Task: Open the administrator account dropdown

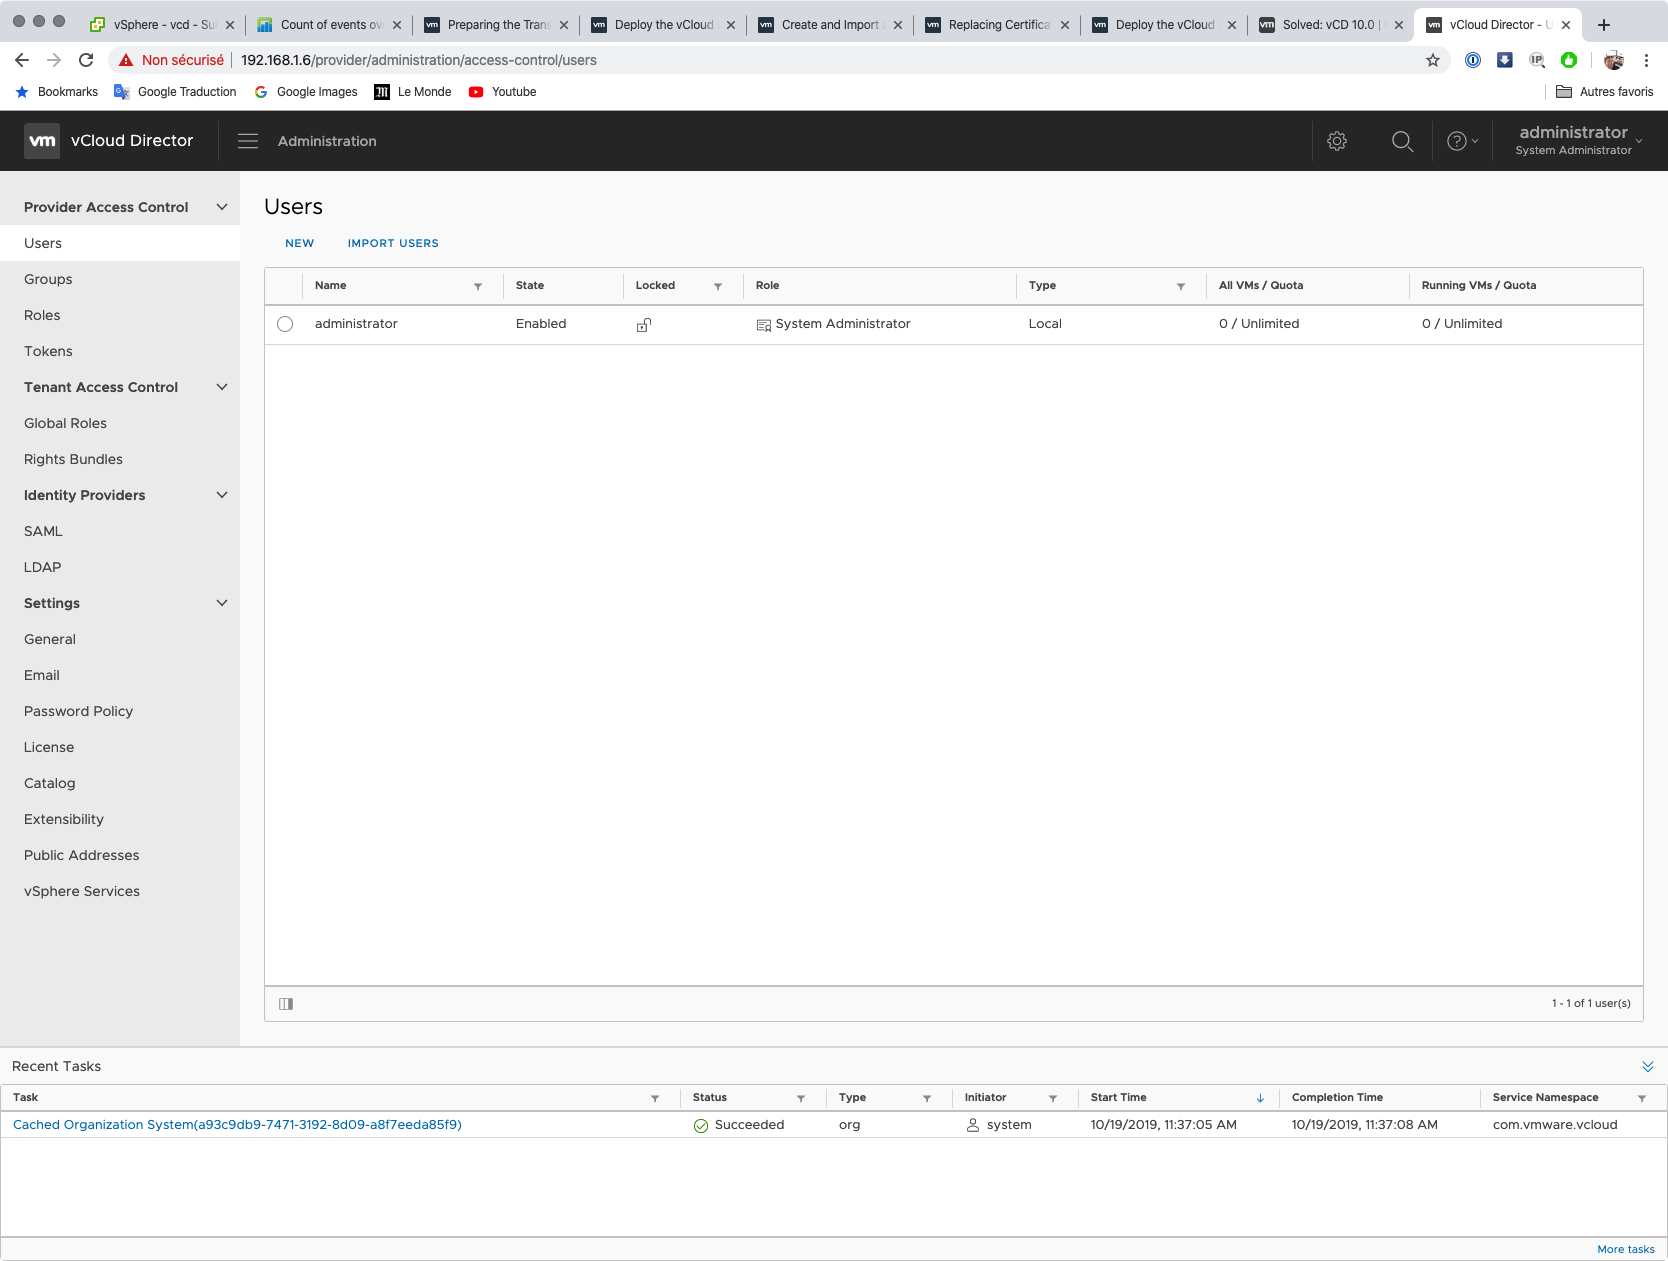Action: click(1579, 140)
